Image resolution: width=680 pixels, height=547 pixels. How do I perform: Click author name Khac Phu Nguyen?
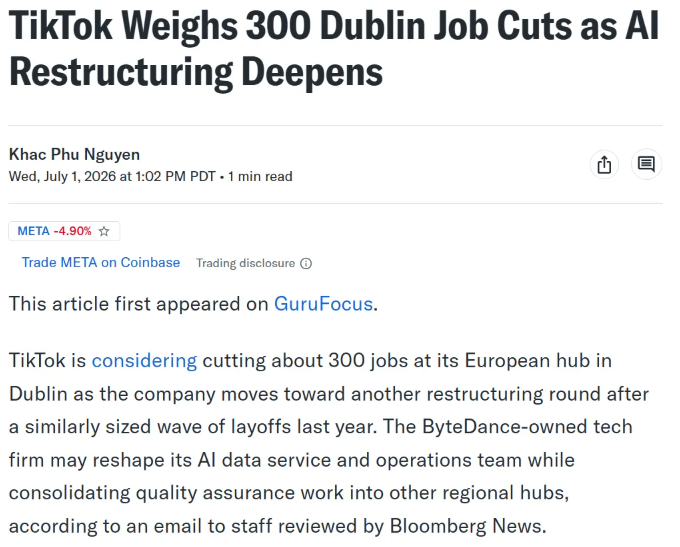point(74,154)
